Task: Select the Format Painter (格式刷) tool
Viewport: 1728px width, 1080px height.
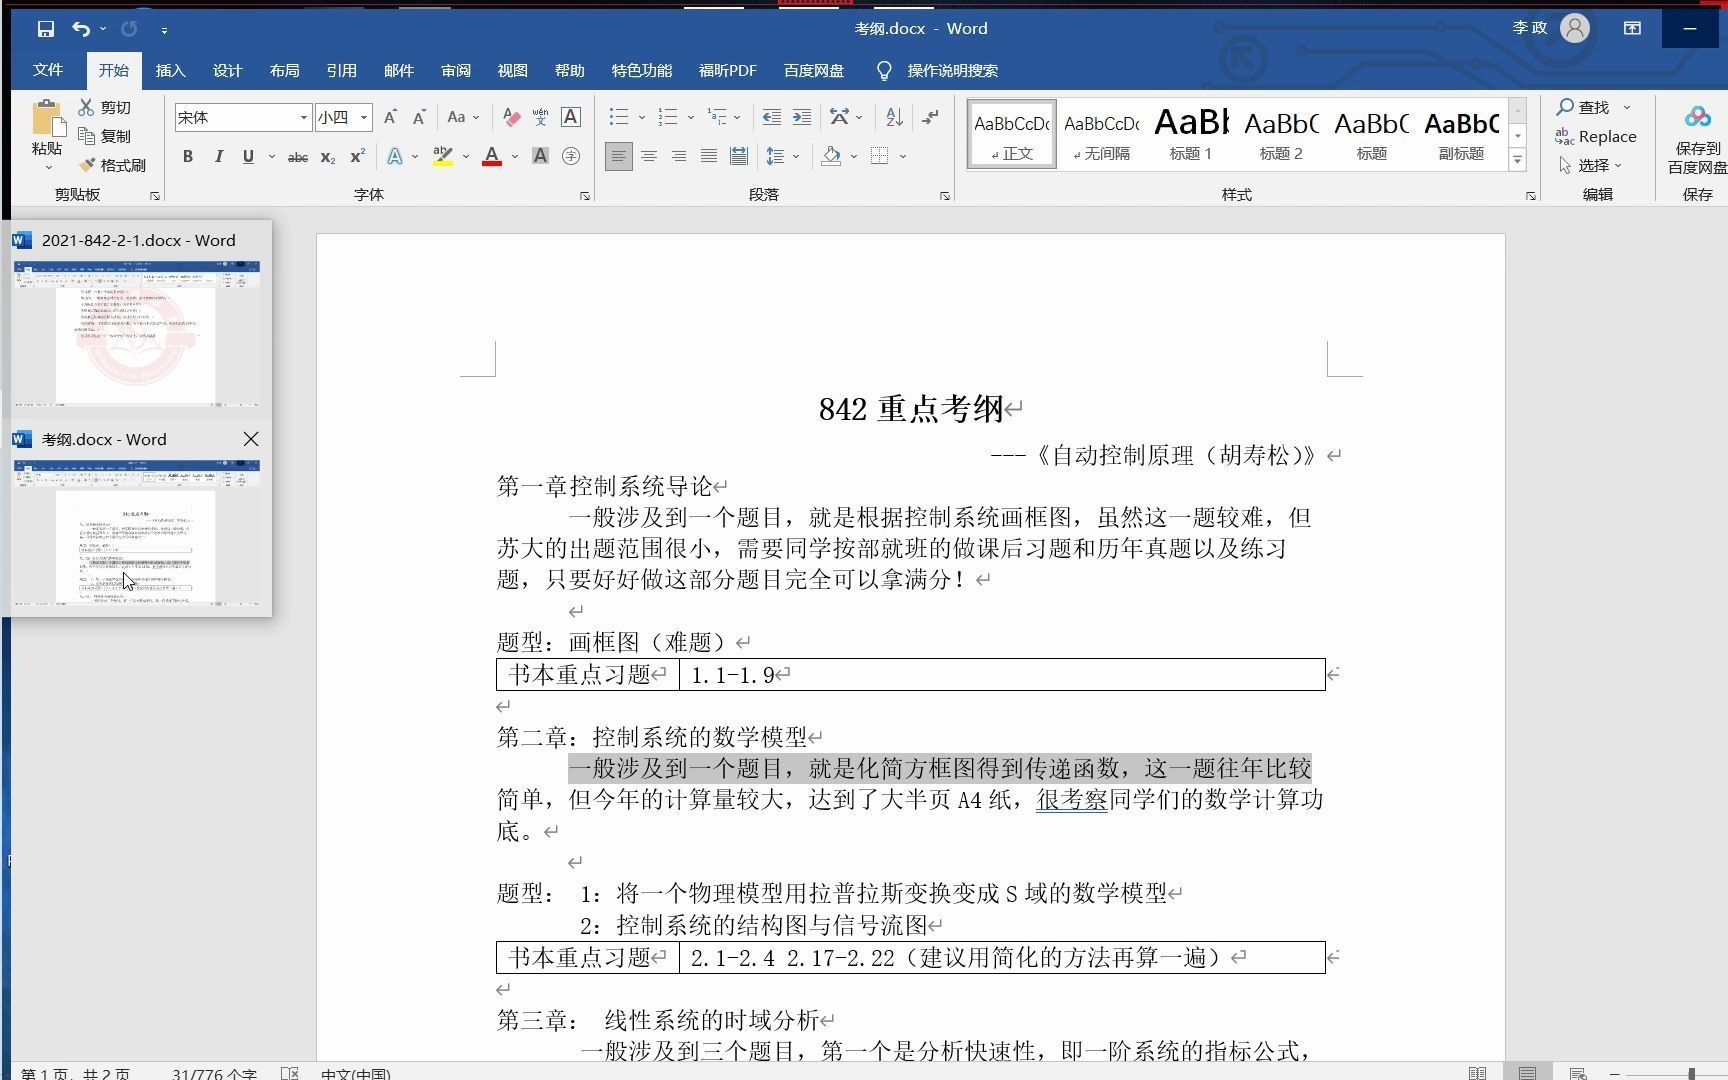Action: pos(113,164)
